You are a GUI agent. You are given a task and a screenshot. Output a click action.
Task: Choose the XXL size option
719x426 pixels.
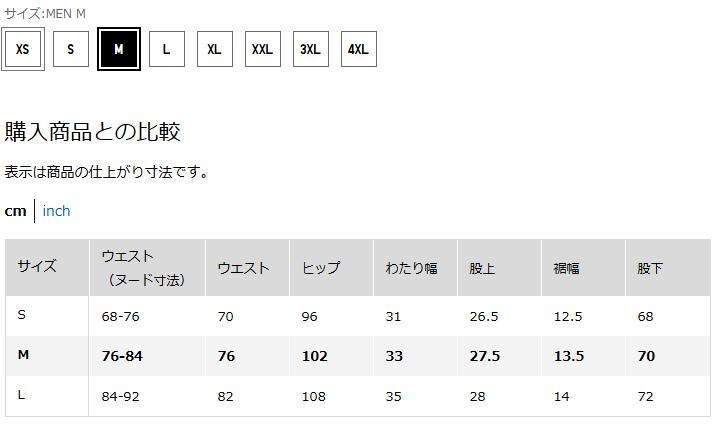(x=262, y=49)
